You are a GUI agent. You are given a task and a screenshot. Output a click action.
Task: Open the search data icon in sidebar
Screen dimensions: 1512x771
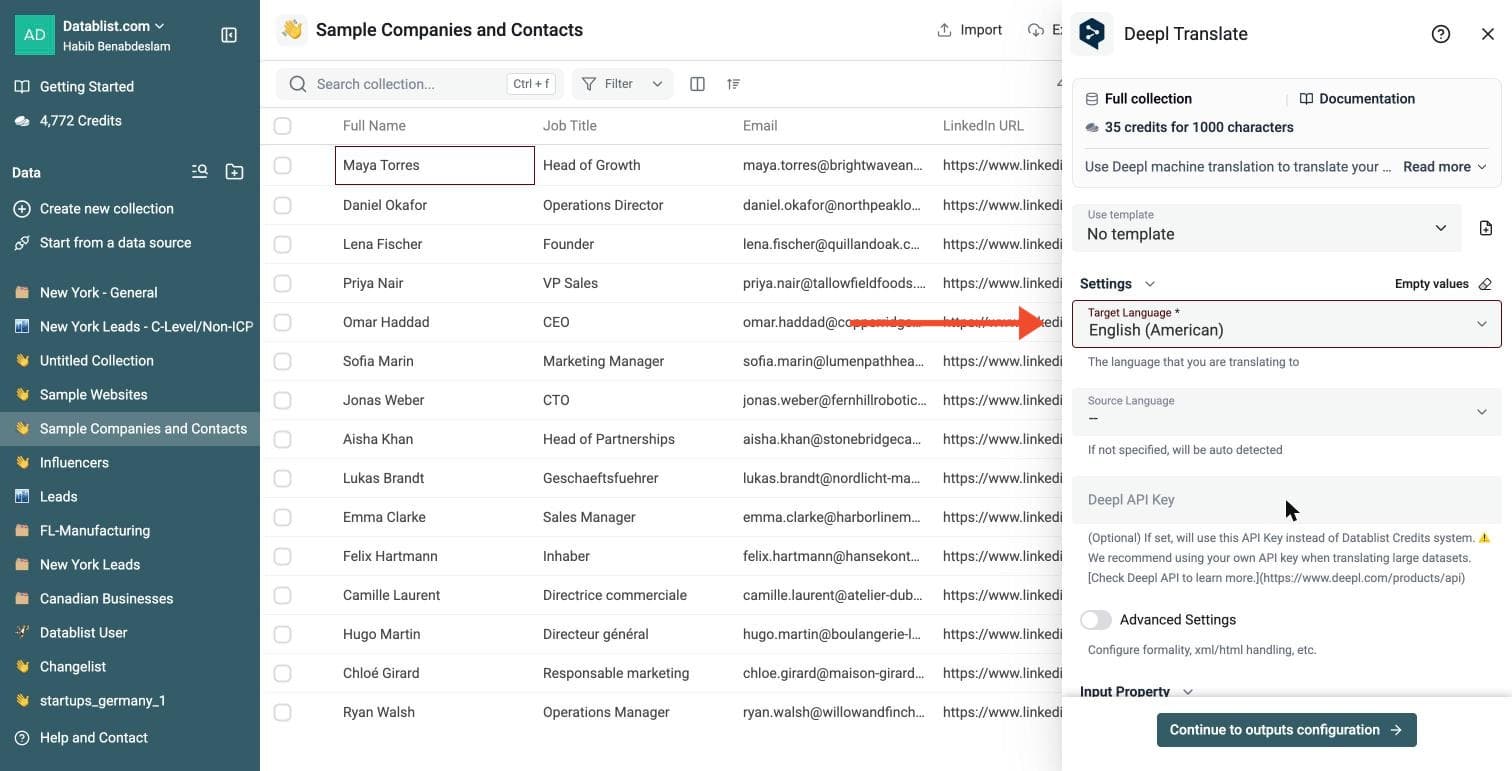(200, 172)
